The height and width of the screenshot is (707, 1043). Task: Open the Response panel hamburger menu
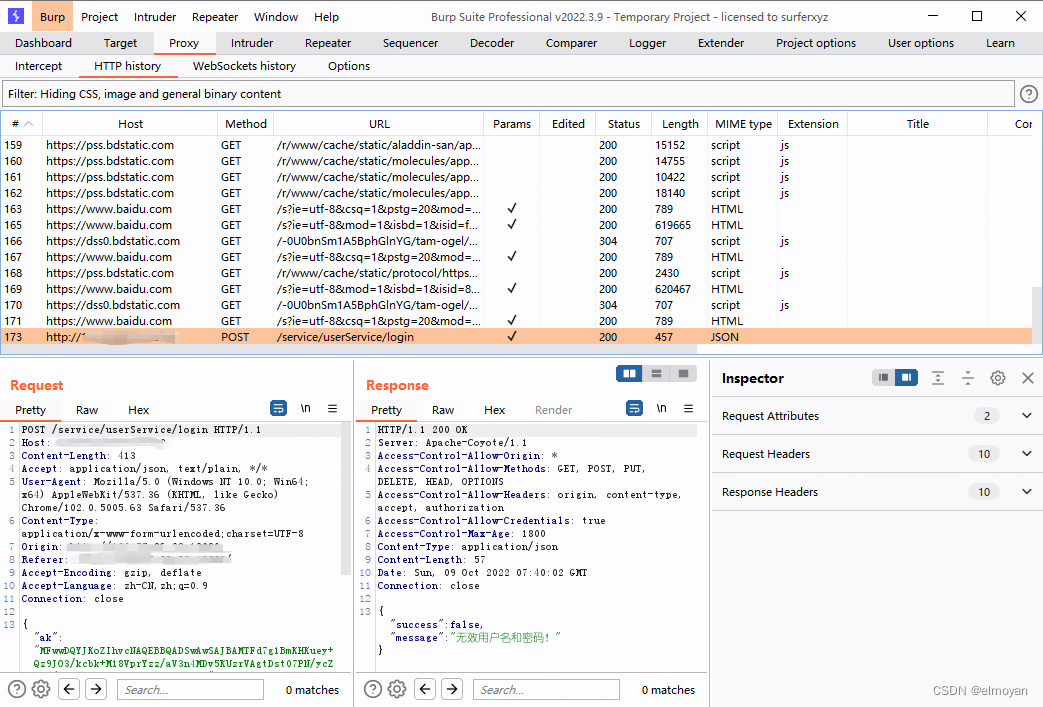click(688, 408)
